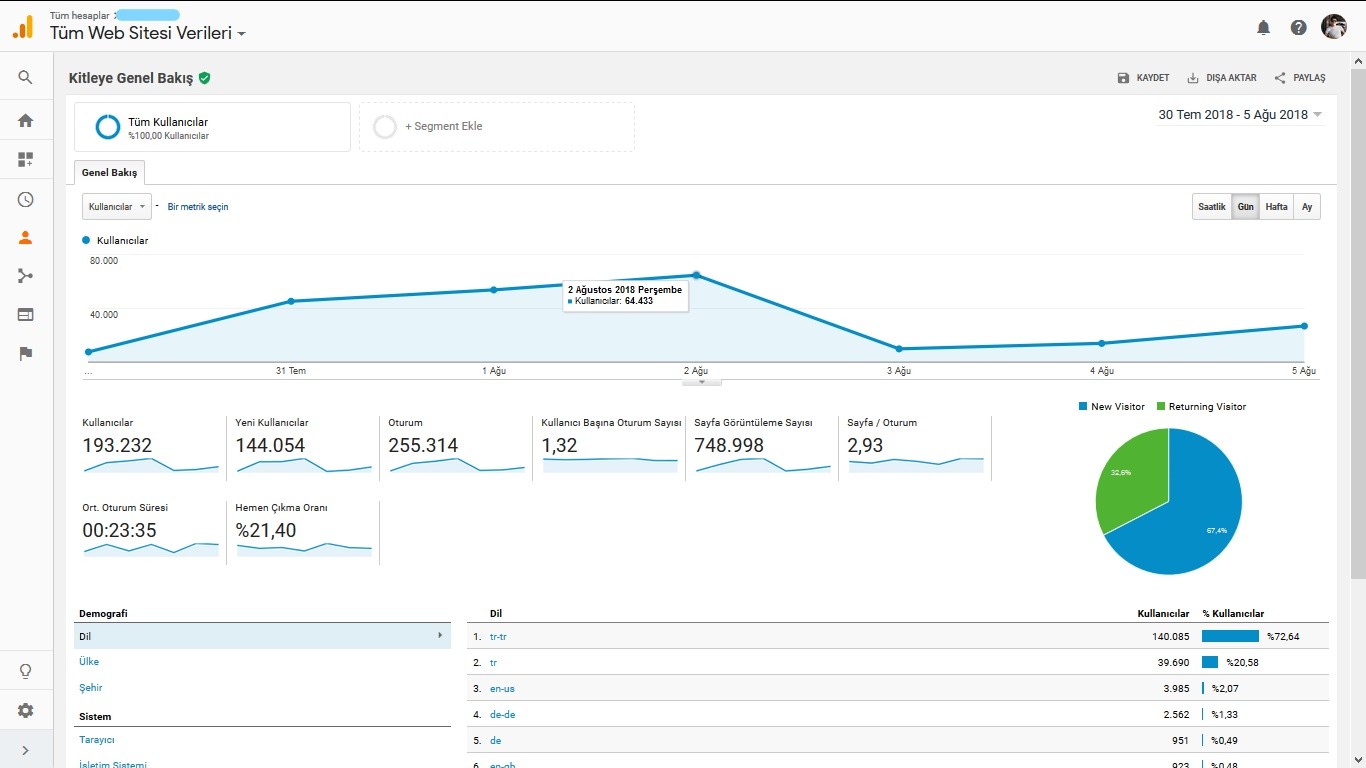Switch chart to Saatlik view
Screen dimensions: 1366x768
click(x=1211, y=207)
